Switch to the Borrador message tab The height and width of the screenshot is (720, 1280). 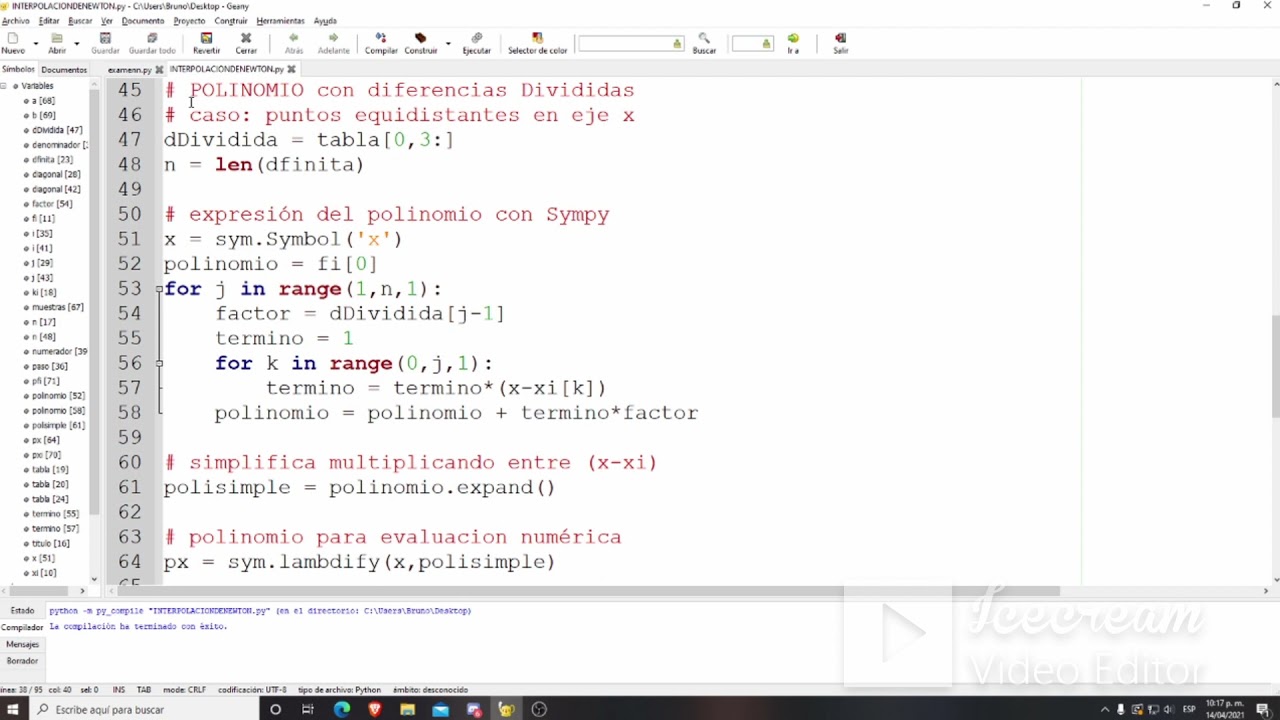[22, 661]
